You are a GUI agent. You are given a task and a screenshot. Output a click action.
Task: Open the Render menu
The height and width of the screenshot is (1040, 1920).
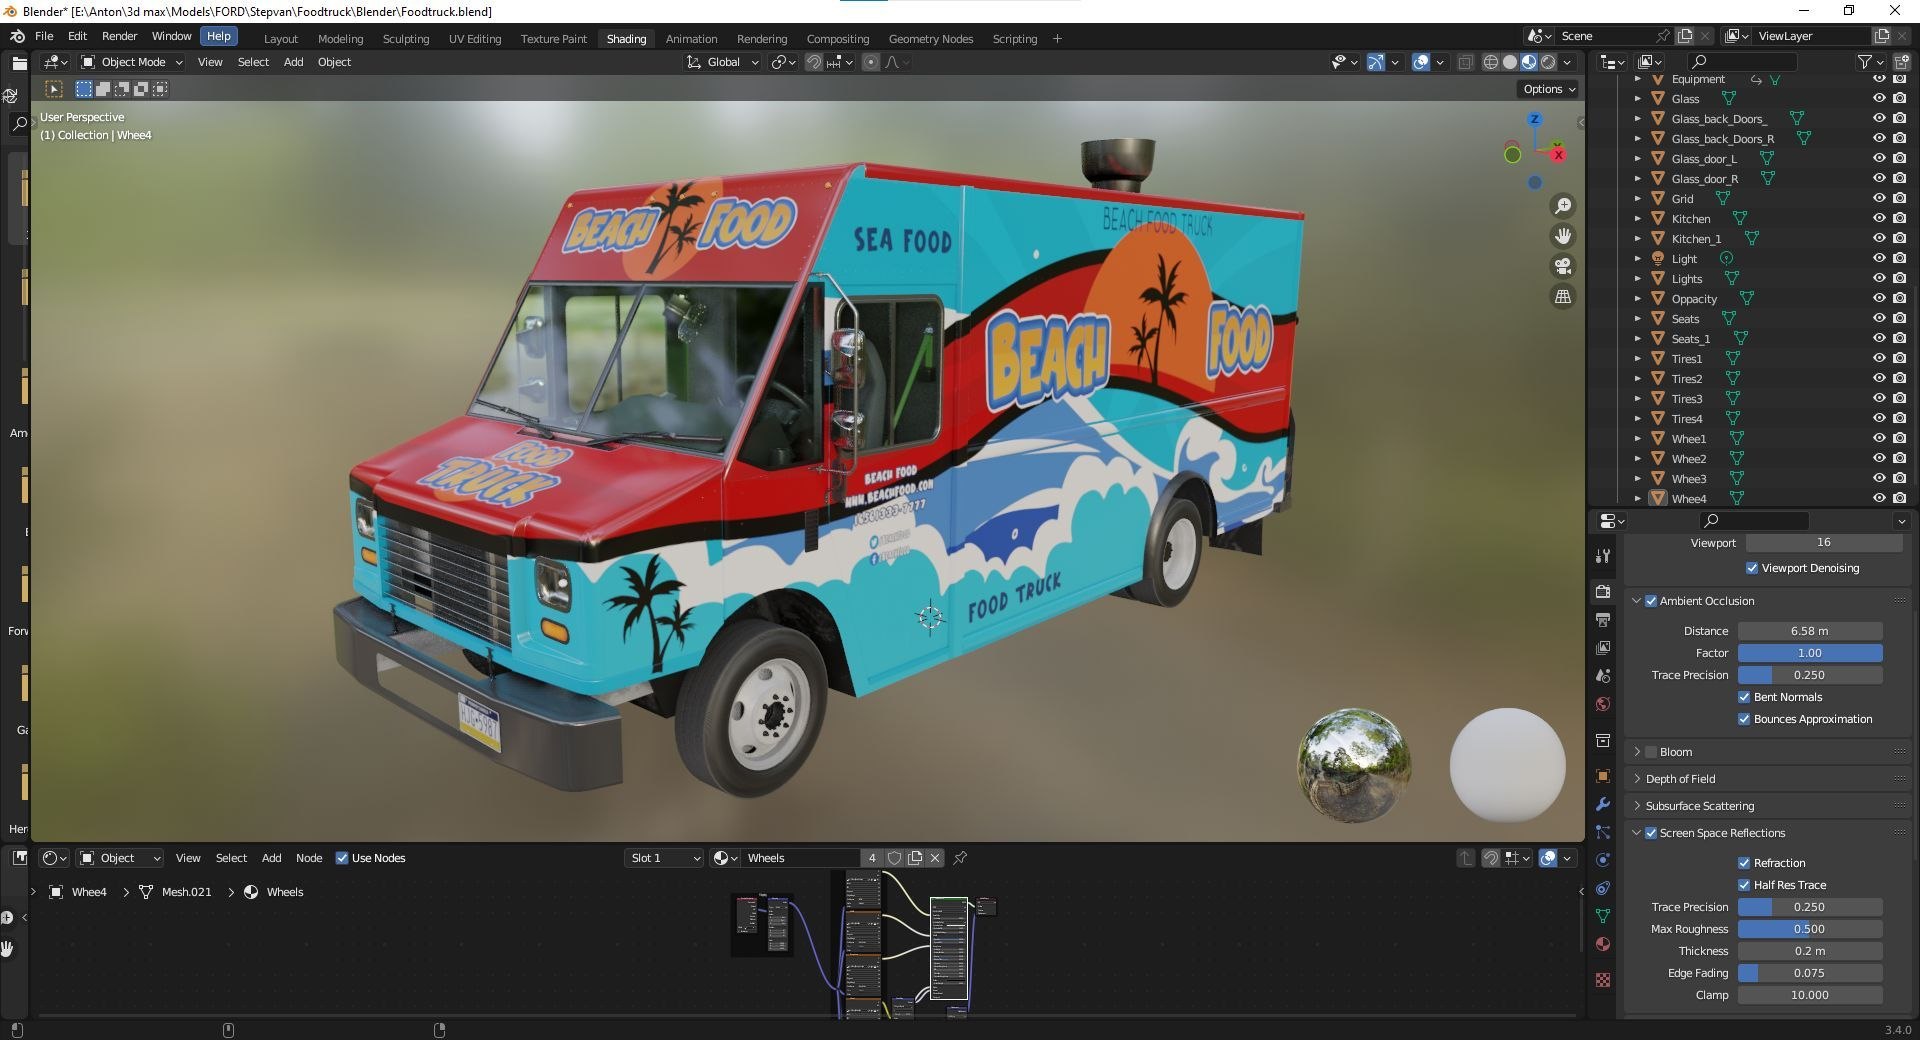point(119,36)
